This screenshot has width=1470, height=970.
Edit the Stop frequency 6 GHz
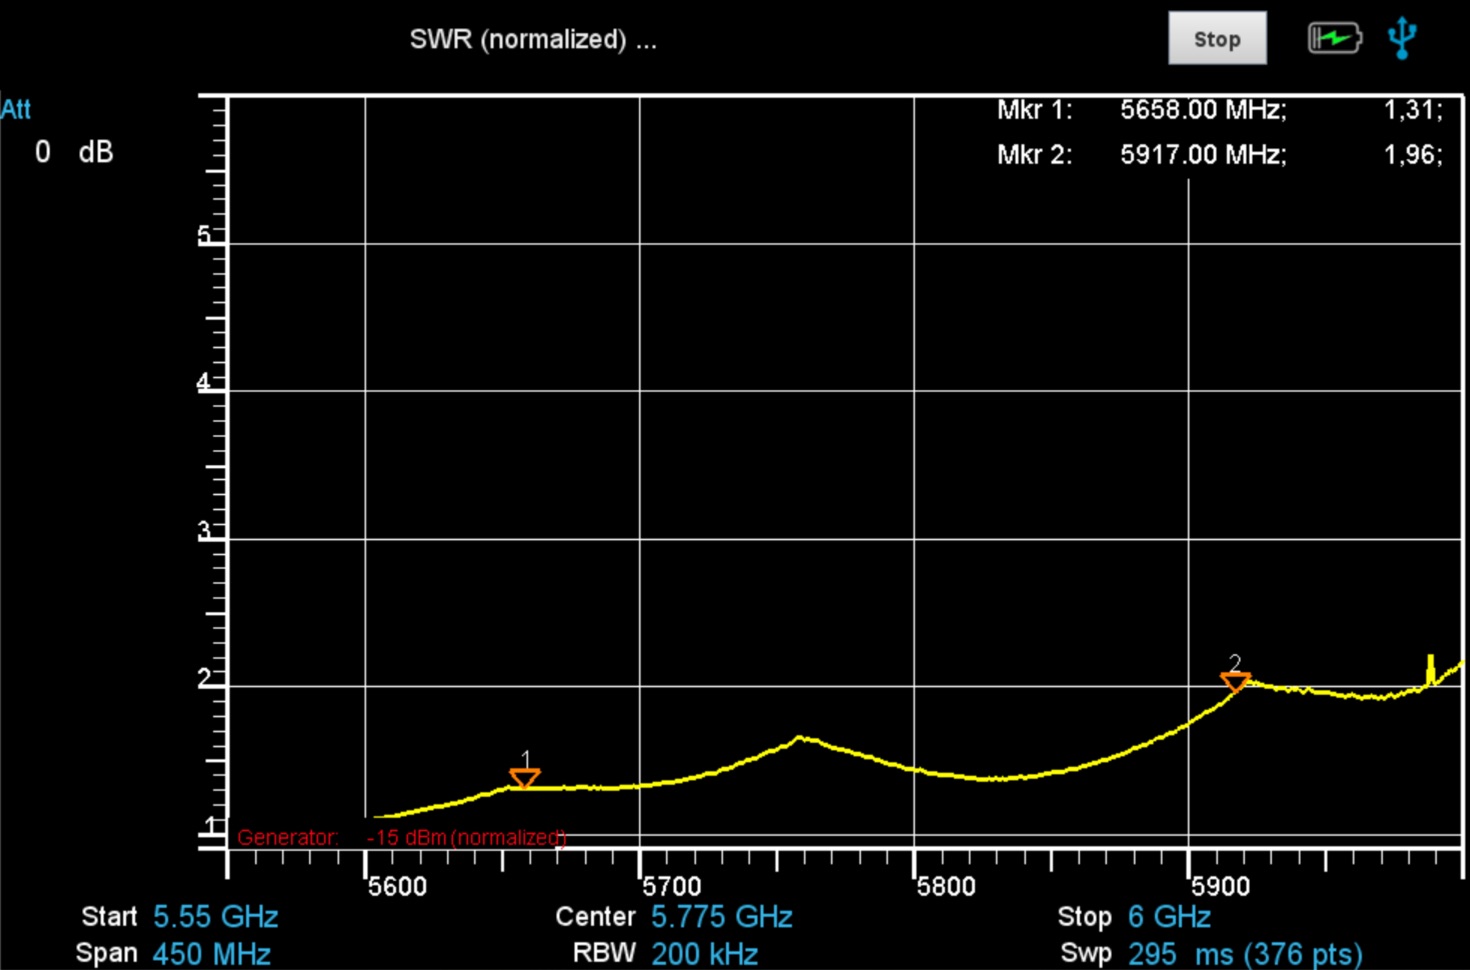[x=1169, y=917]
